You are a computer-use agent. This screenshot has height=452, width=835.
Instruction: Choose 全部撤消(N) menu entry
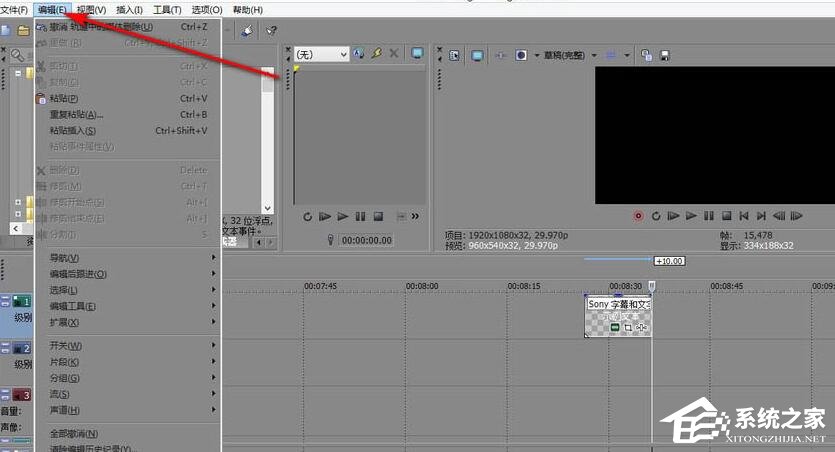coord(127,433)
